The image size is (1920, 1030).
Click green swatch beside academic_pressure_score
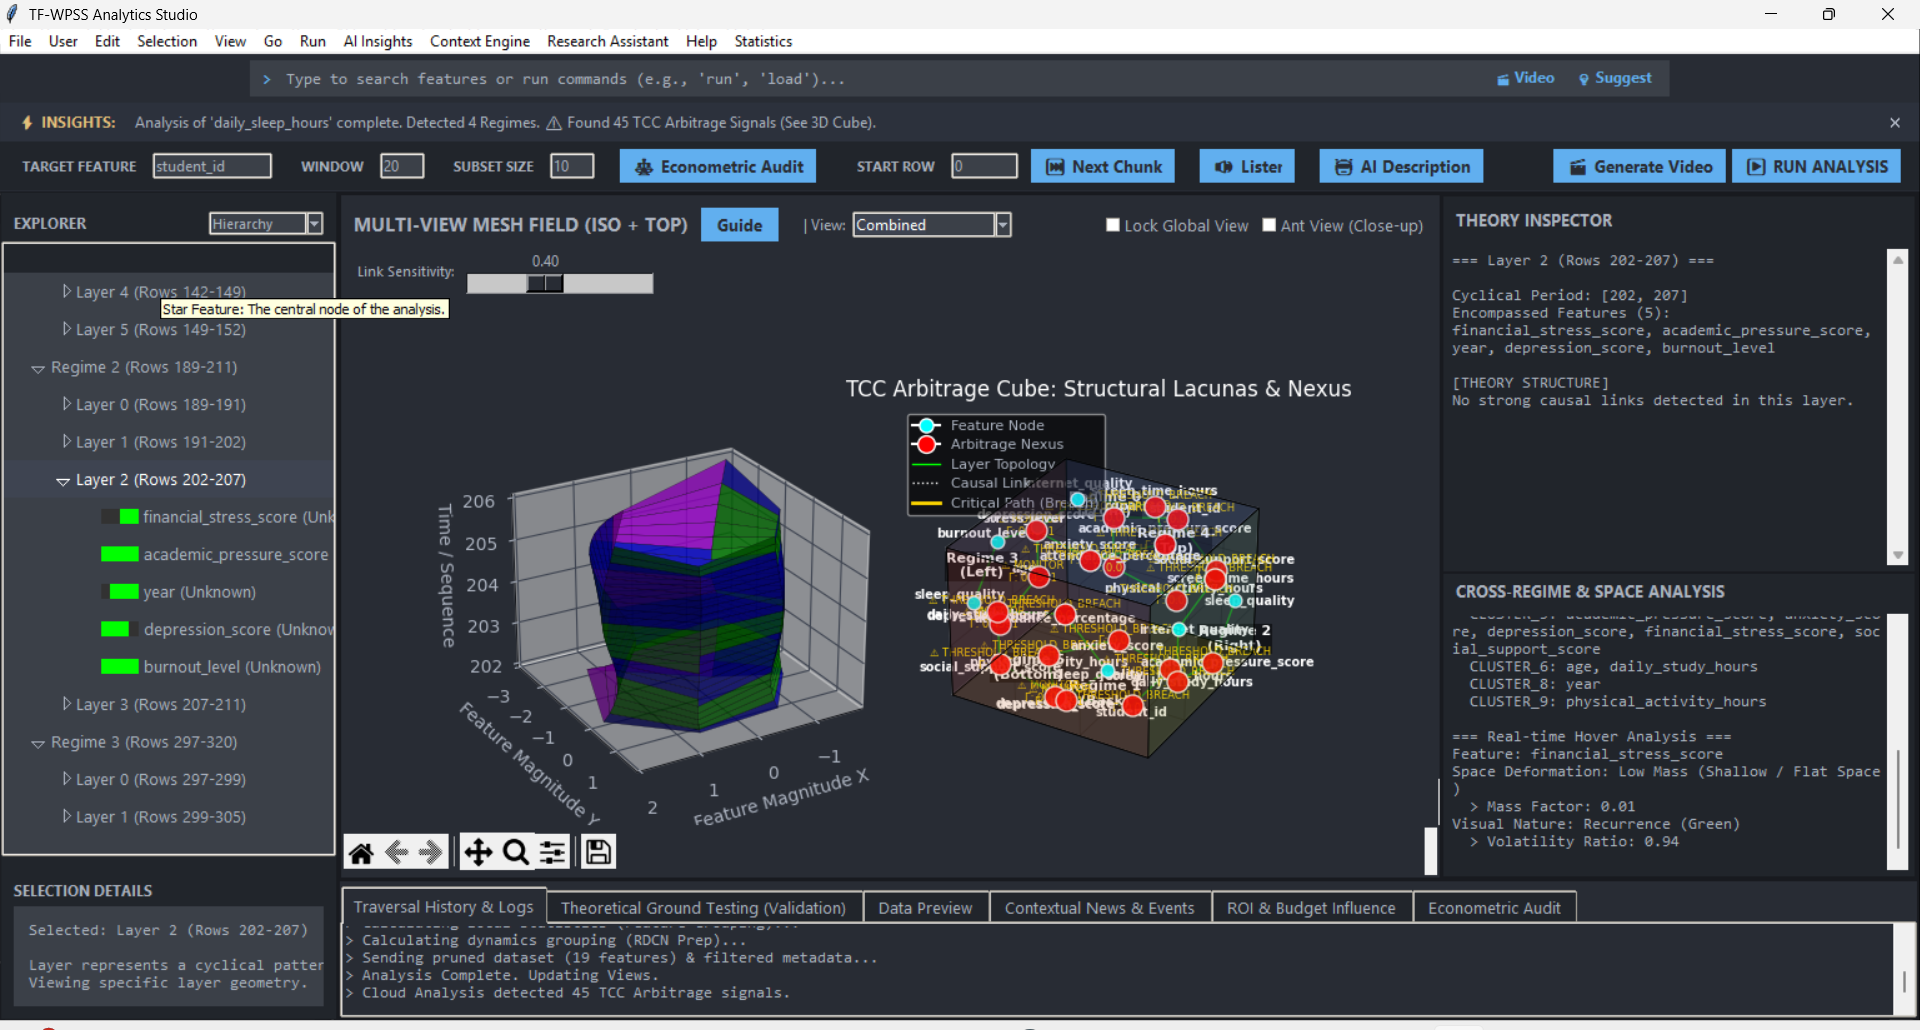coord(119,554)
